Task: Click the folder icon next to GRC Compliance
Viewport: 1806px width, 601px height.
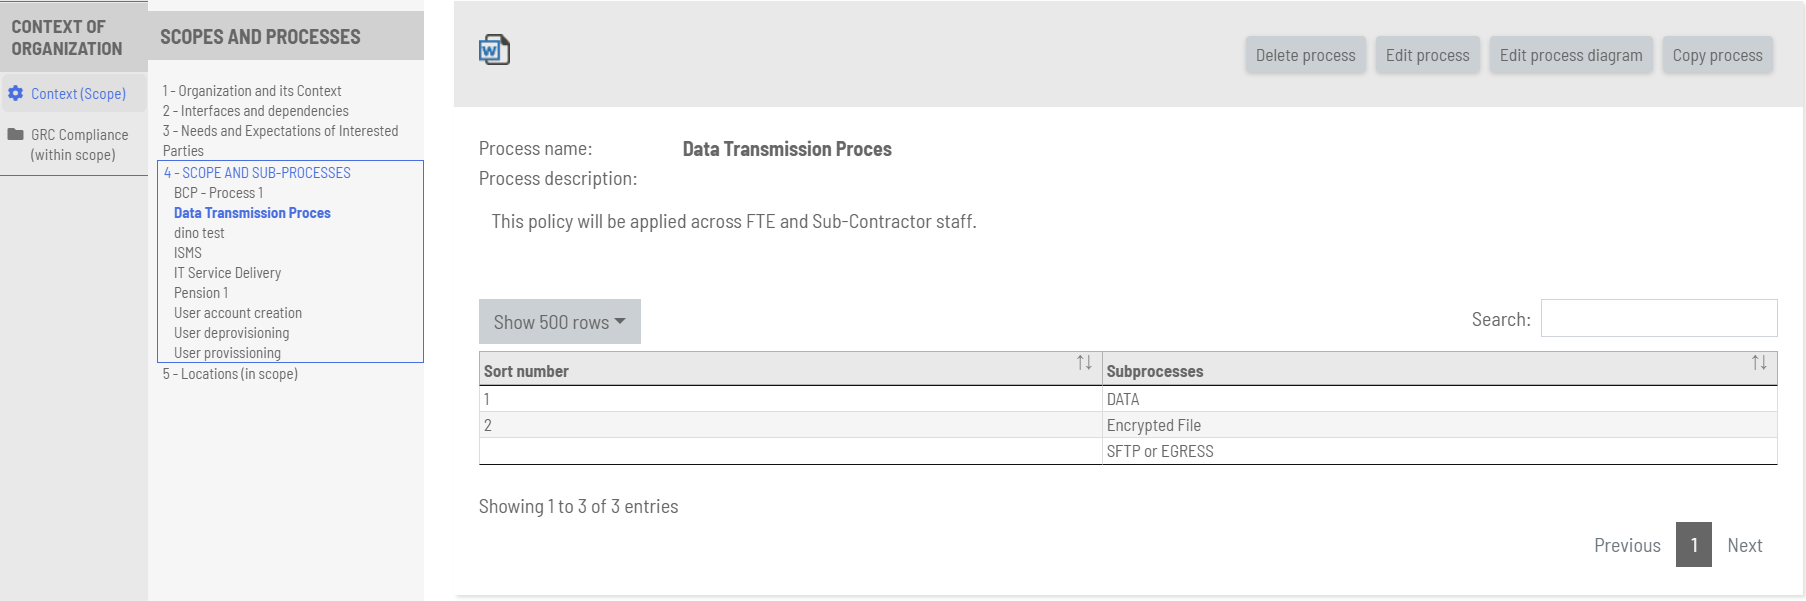Action: (x=15, y=133)
